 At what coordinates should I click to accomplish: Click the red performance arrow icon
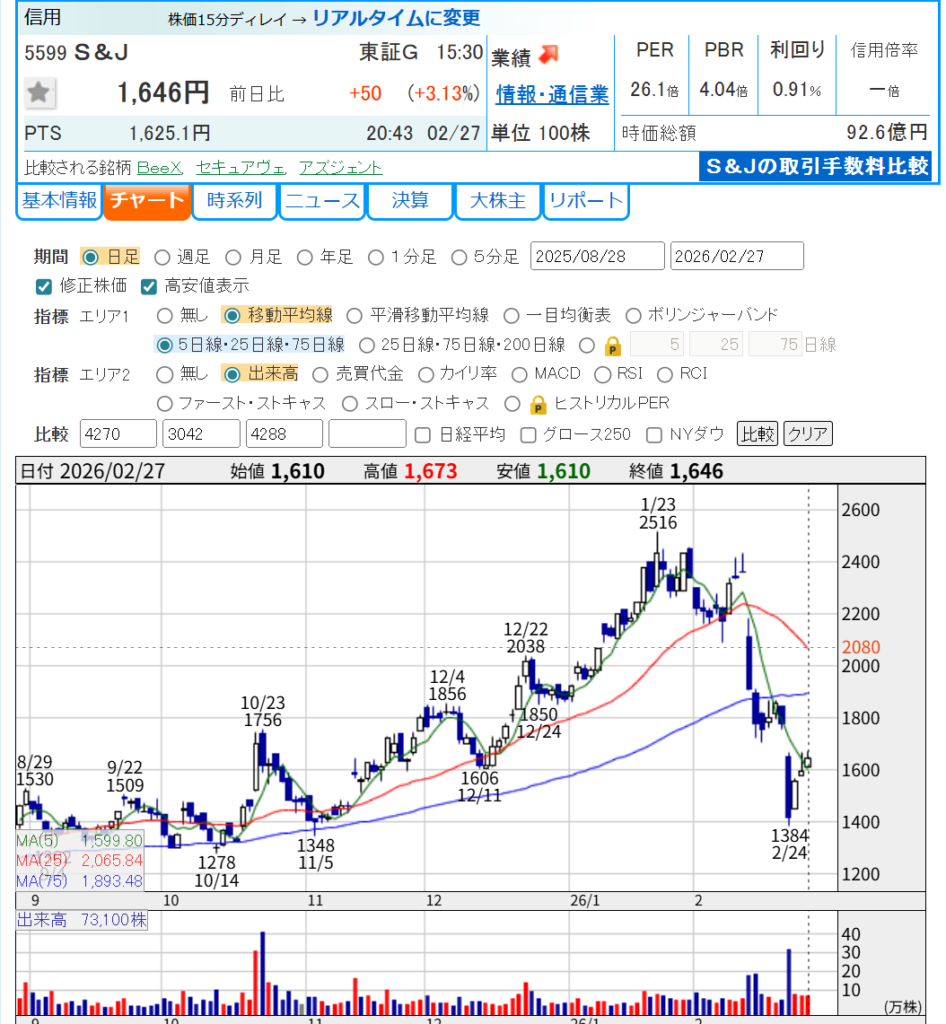click(x=550, y=54)
